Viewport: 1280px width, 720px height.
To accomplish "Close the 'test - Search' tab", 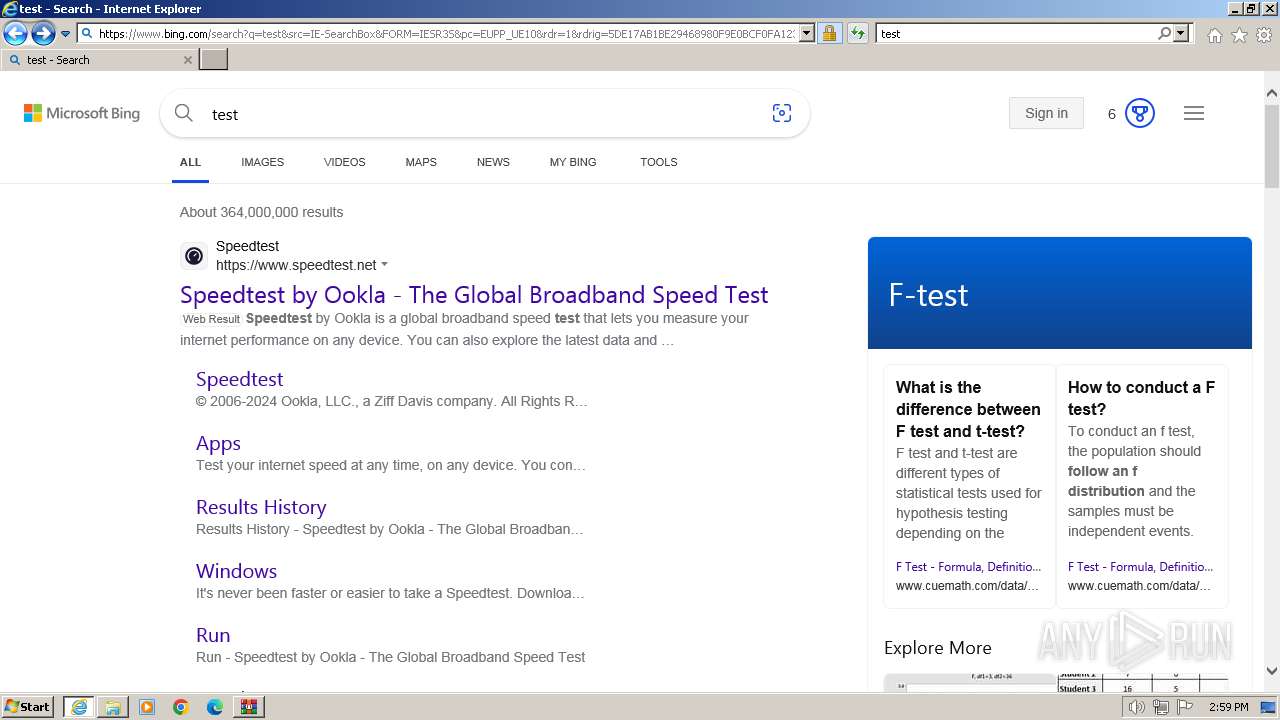I will point(187,60).
